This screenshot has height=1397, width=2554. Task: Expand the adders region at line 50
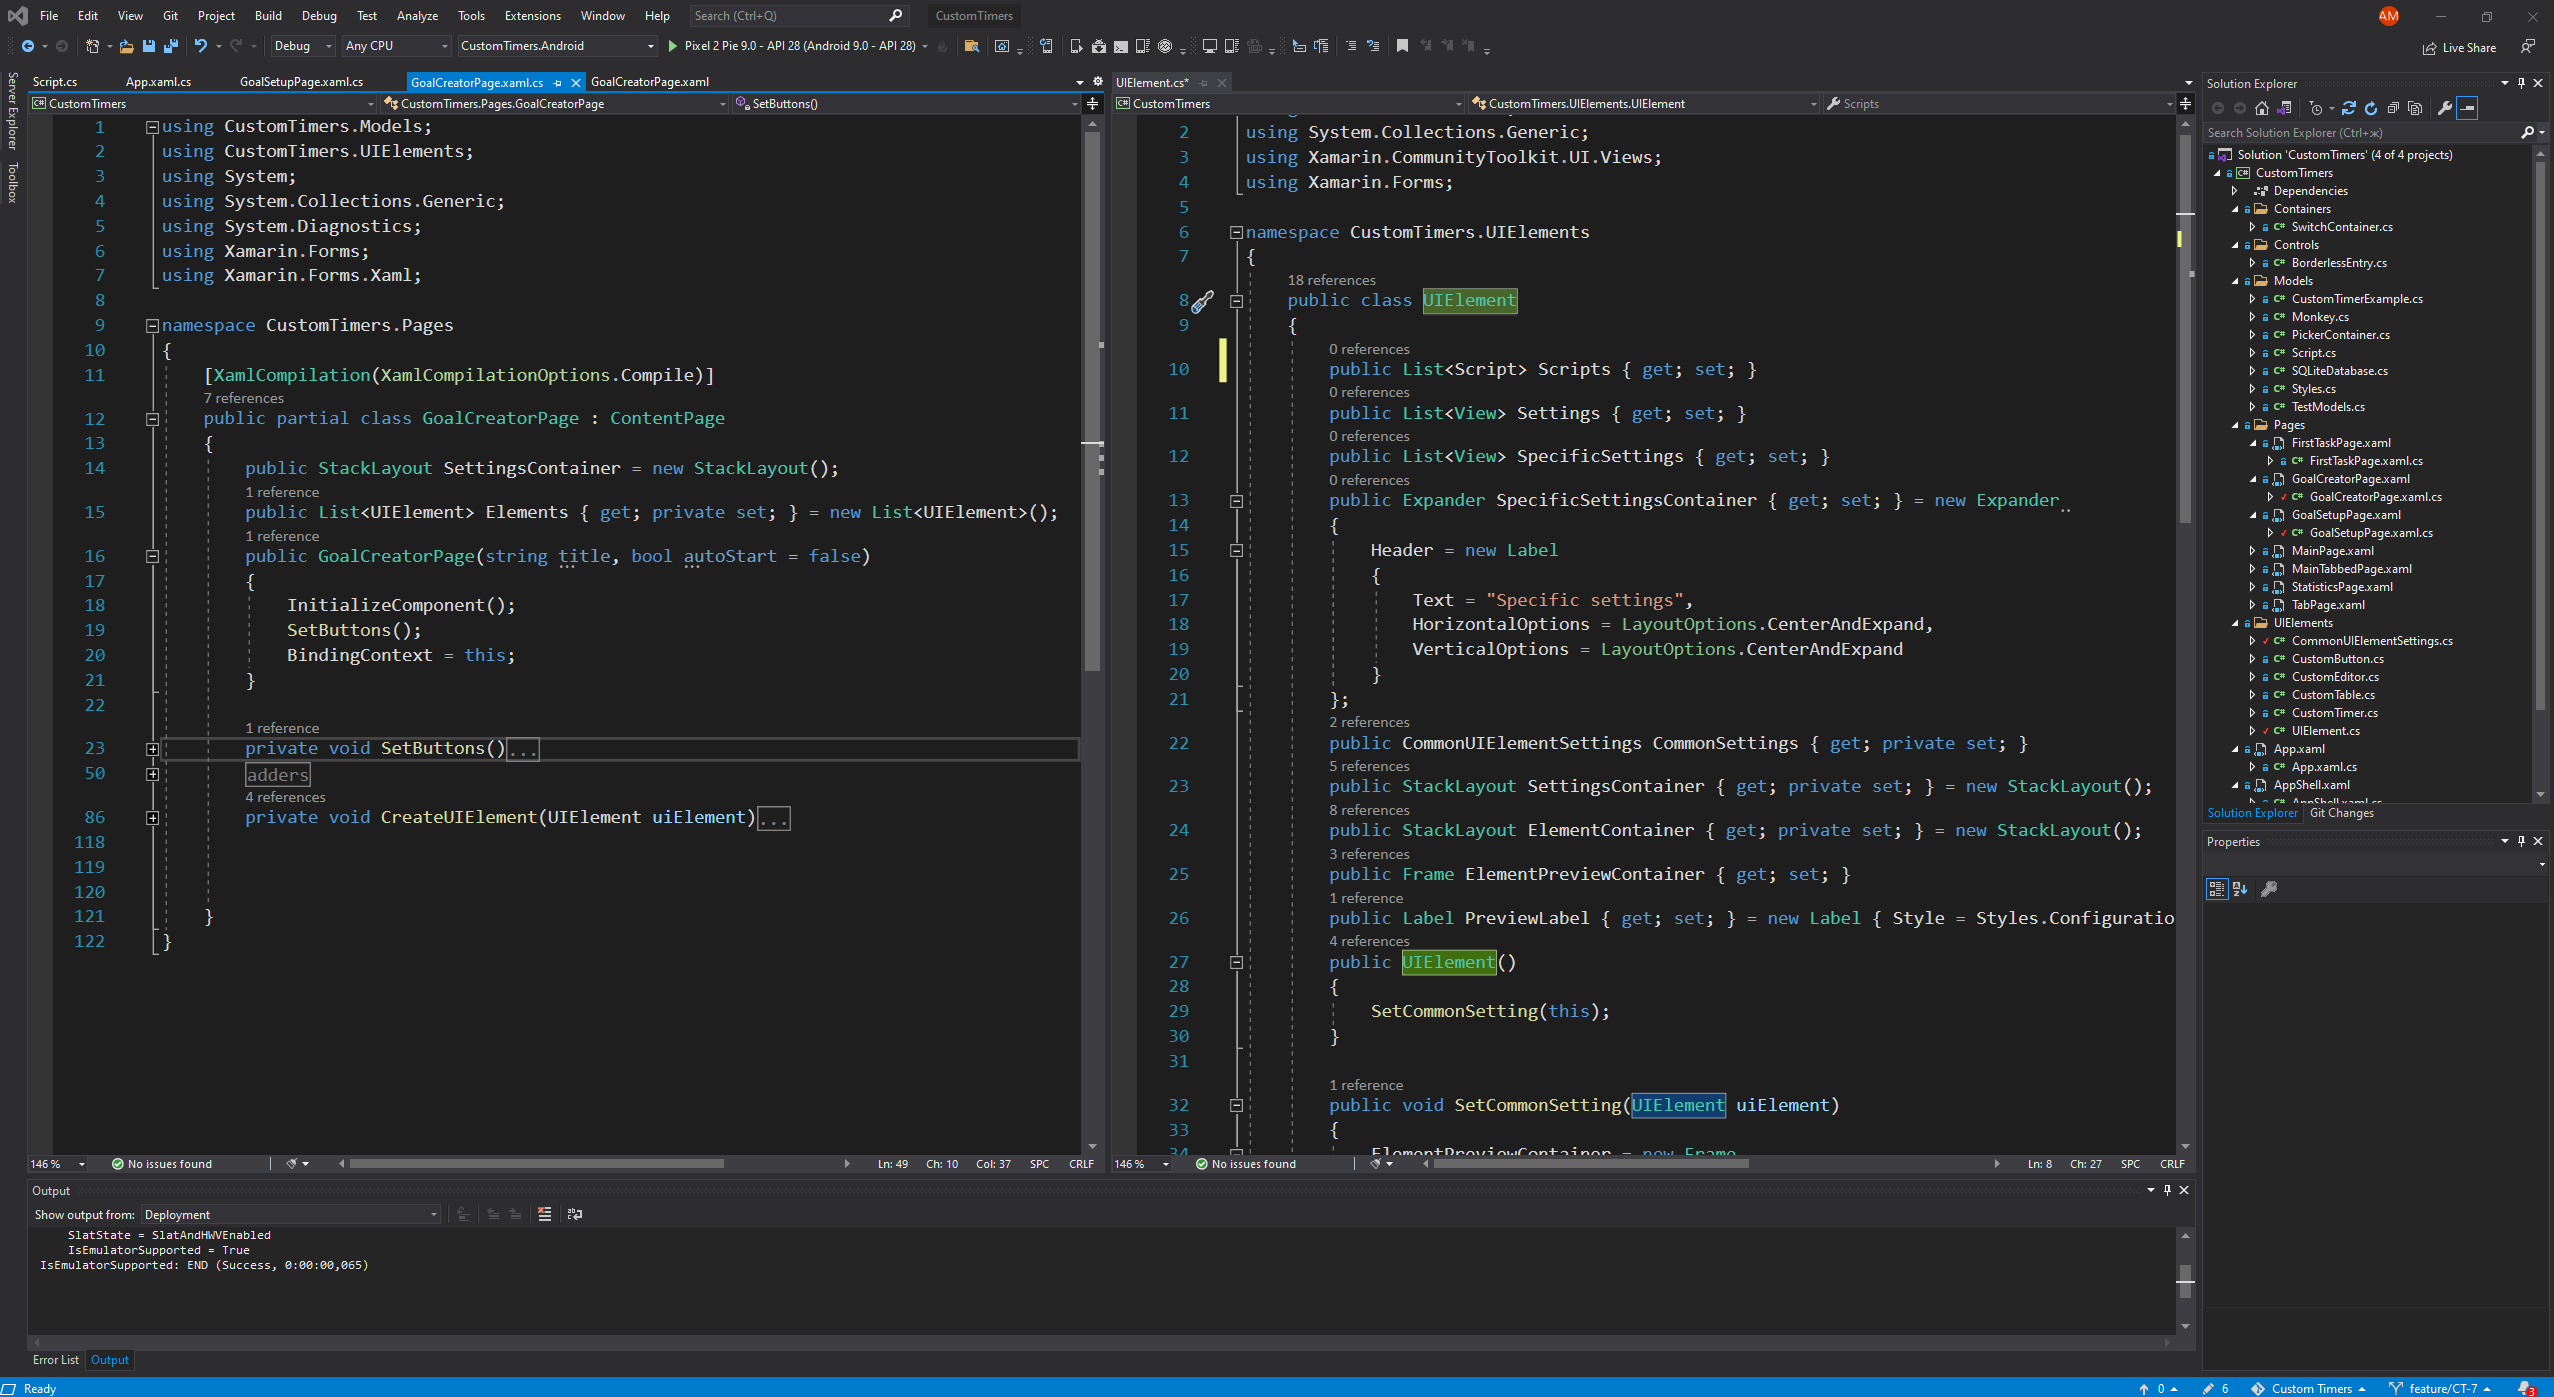[x=152, y=774]
